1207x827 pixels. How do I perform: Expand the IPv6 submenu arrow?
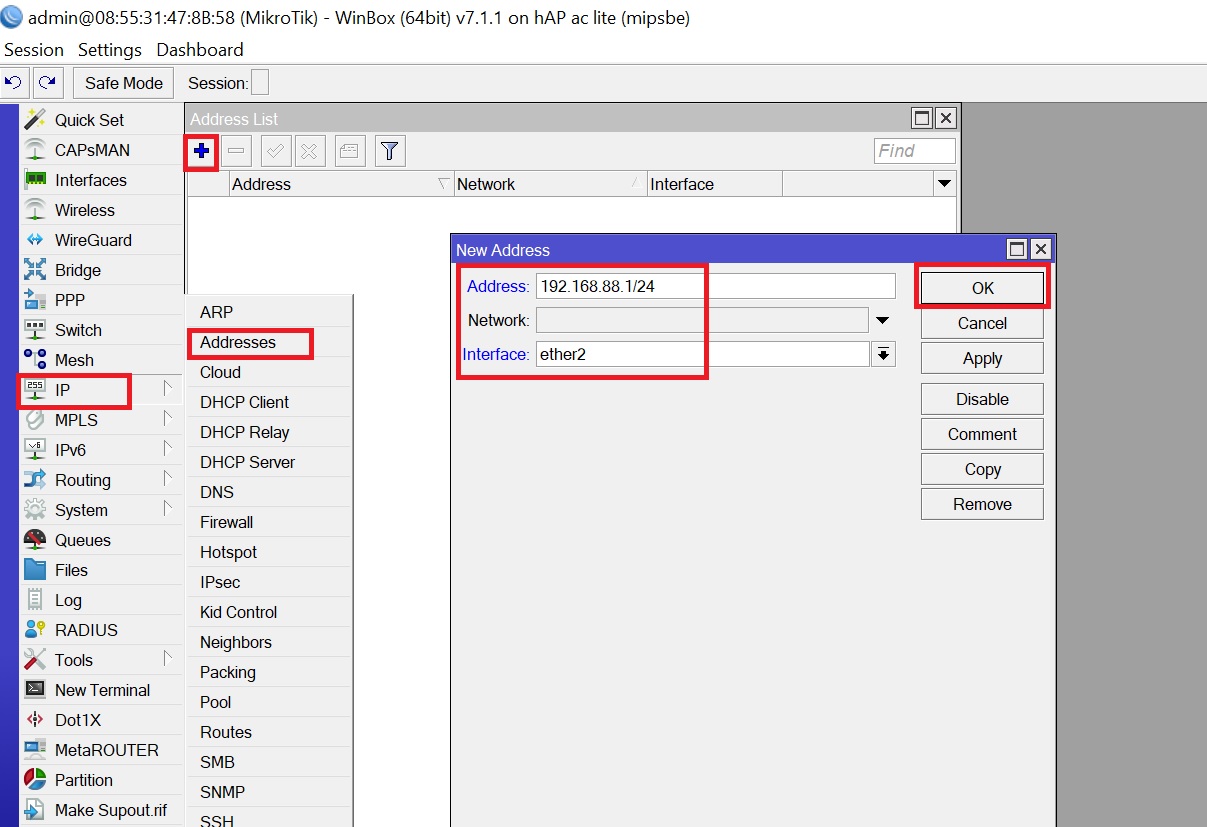(x=168, y=449)
